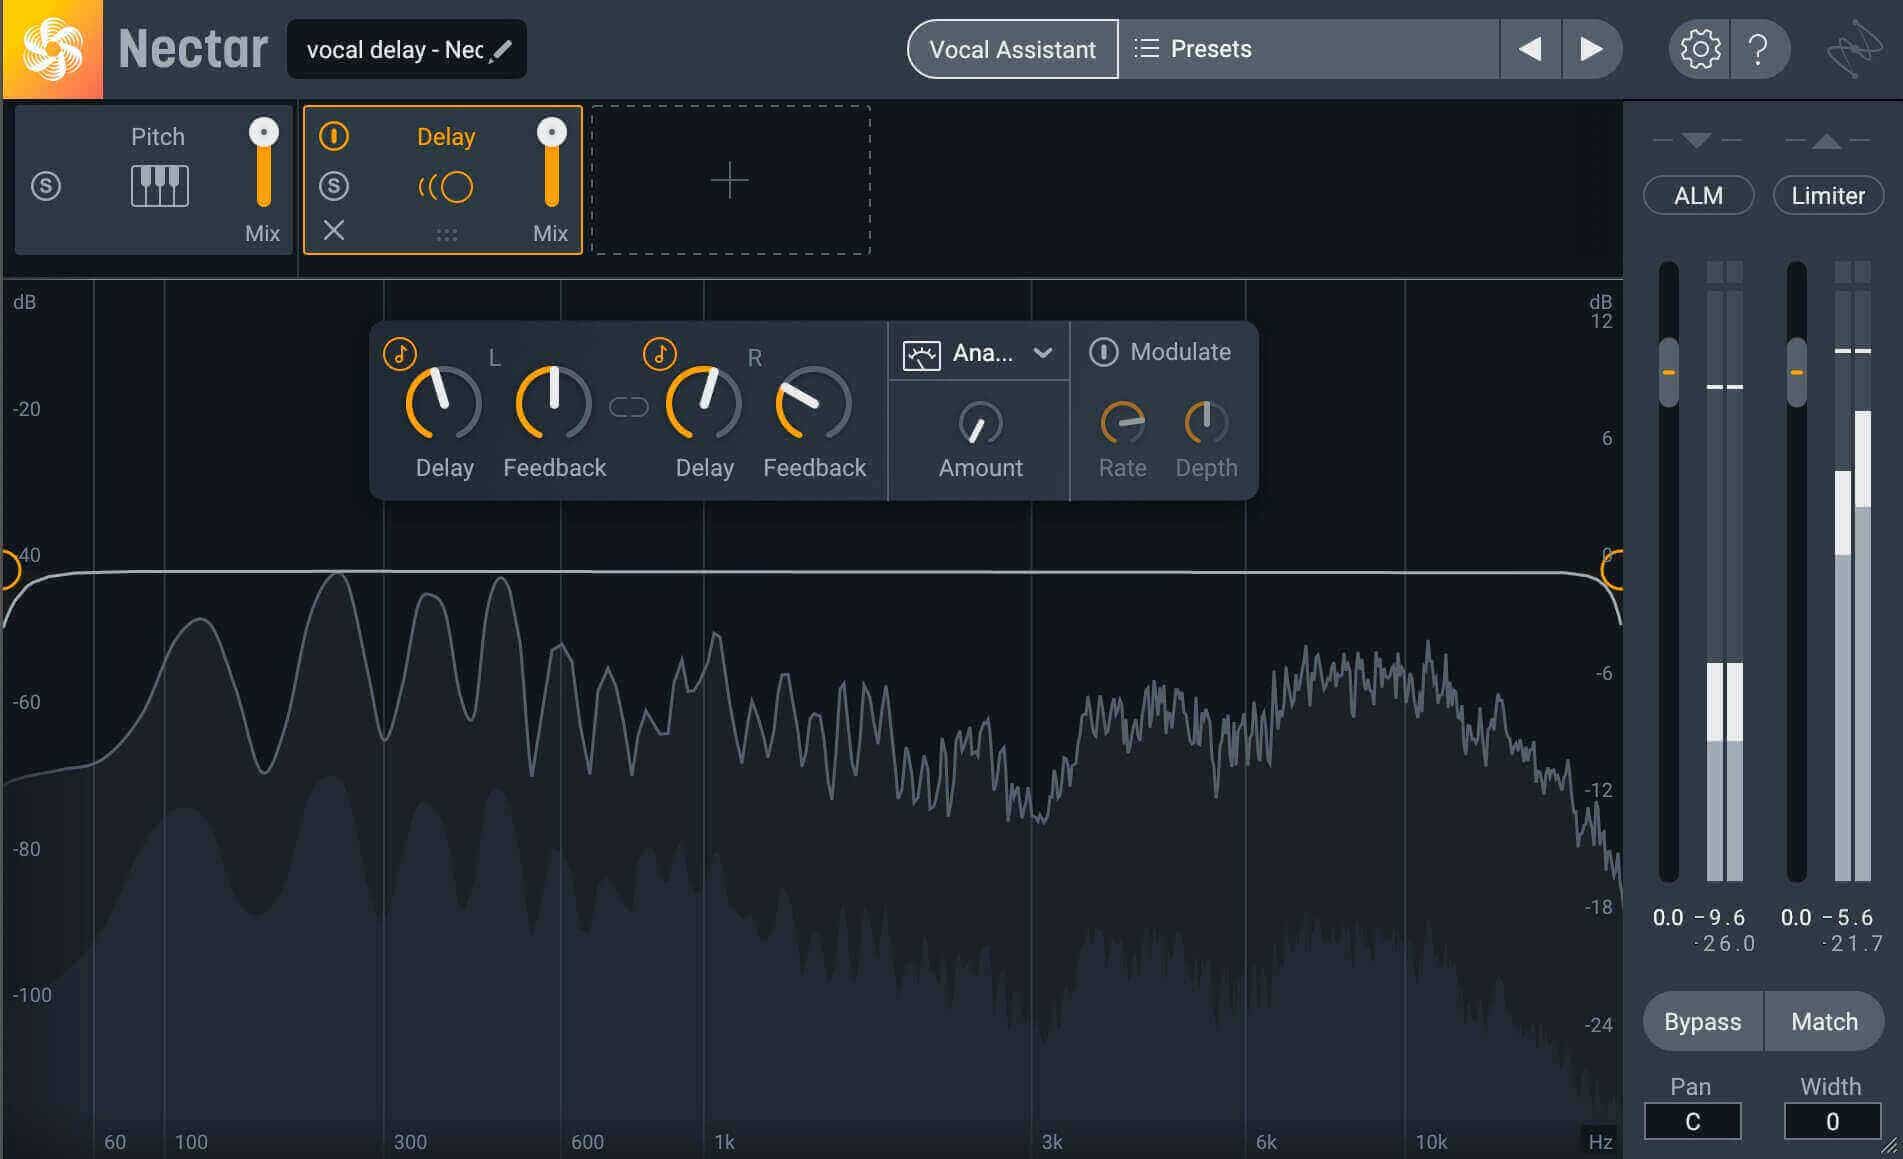Click the output peak readout -5.6
This screenshot has height=1159, width=1903.
1848,917
